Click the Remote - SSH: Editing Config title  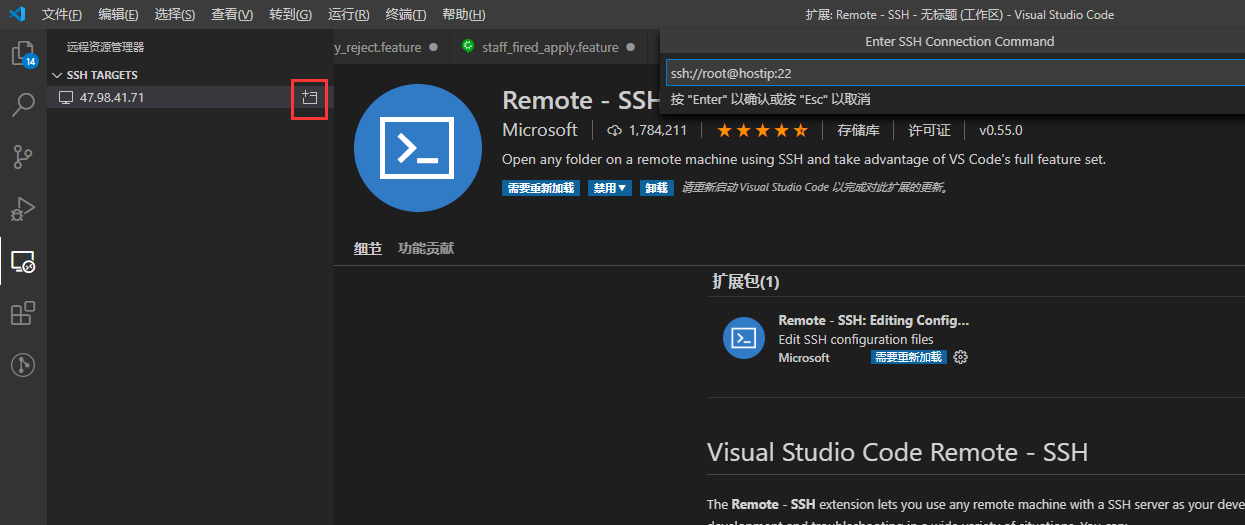pyautogui.click(x=874, y=321)
